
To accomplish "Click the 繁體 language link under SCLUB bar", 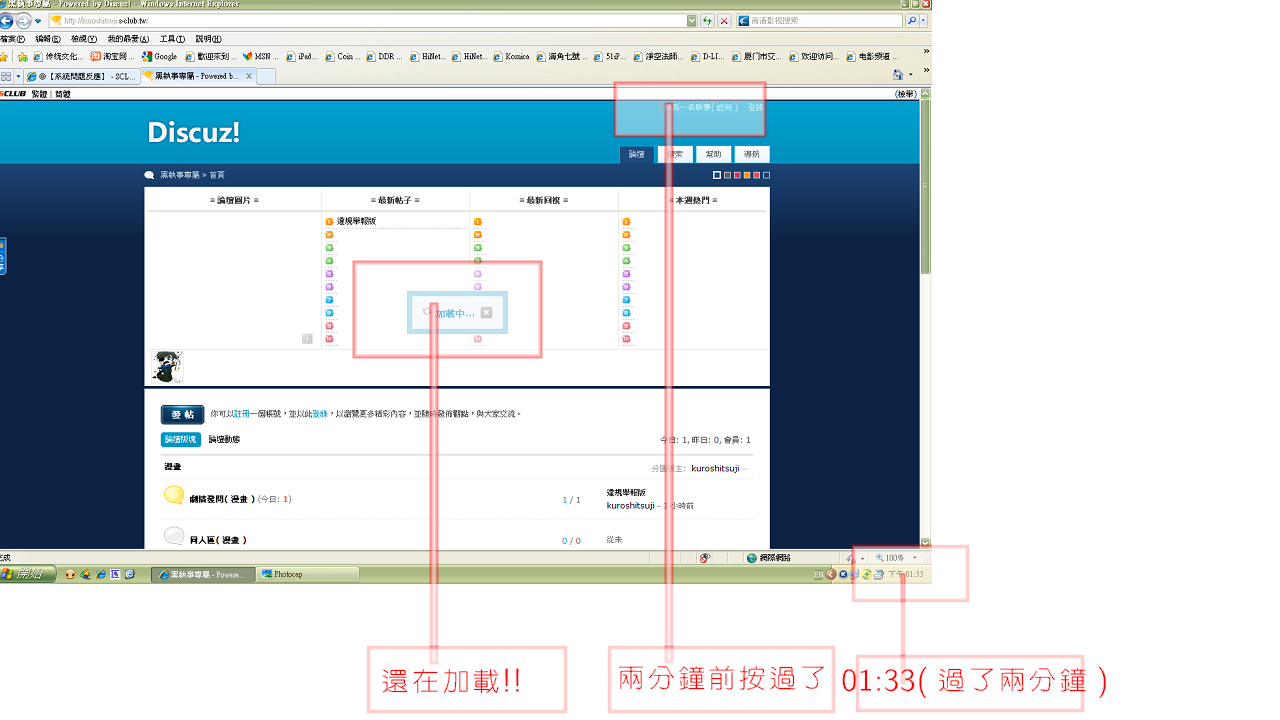I will [x=39, y=93].
